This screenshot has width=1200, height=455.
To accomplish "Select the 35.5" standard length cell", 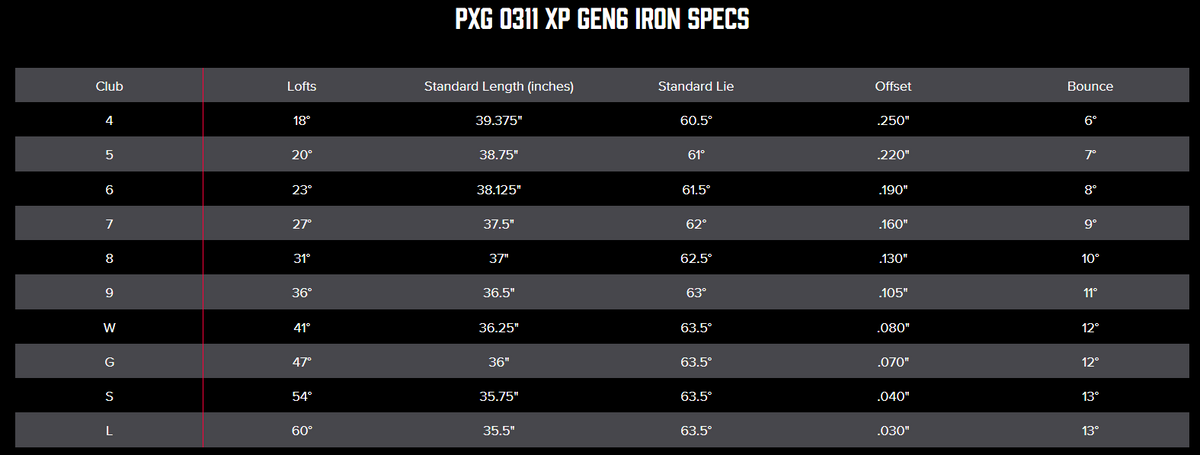I will click(499, 430).
